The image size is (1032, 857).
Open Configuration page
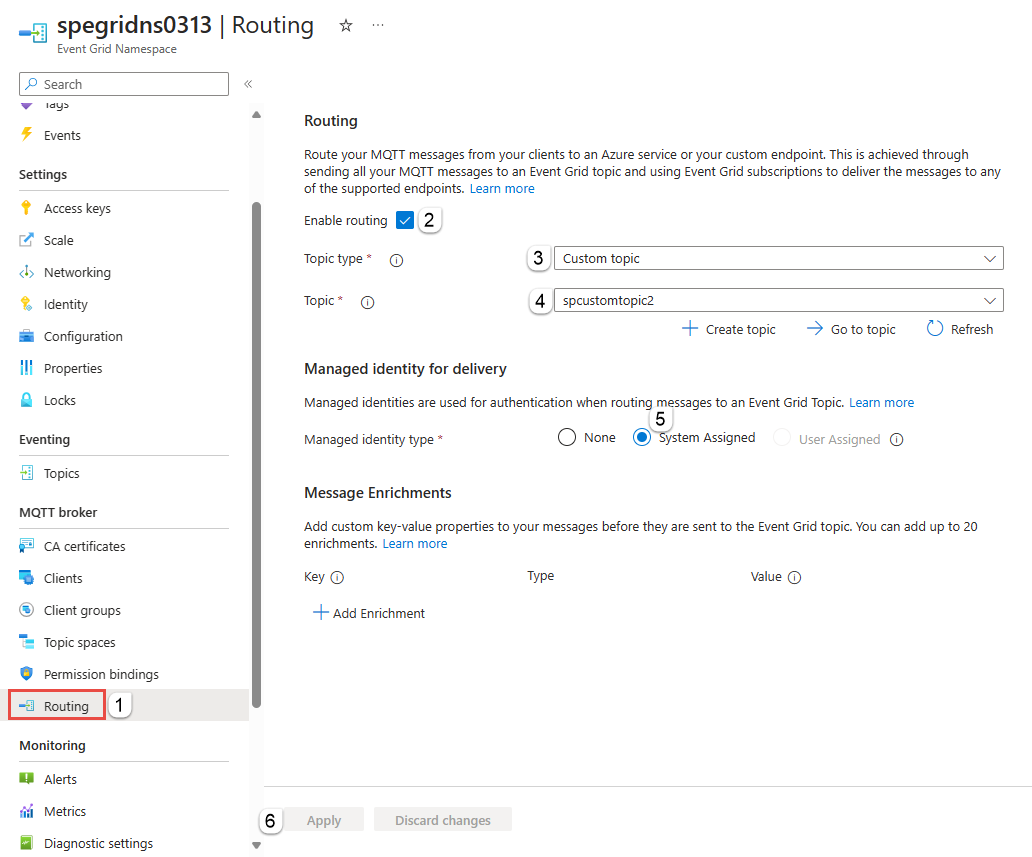click(x=83, y=336)
